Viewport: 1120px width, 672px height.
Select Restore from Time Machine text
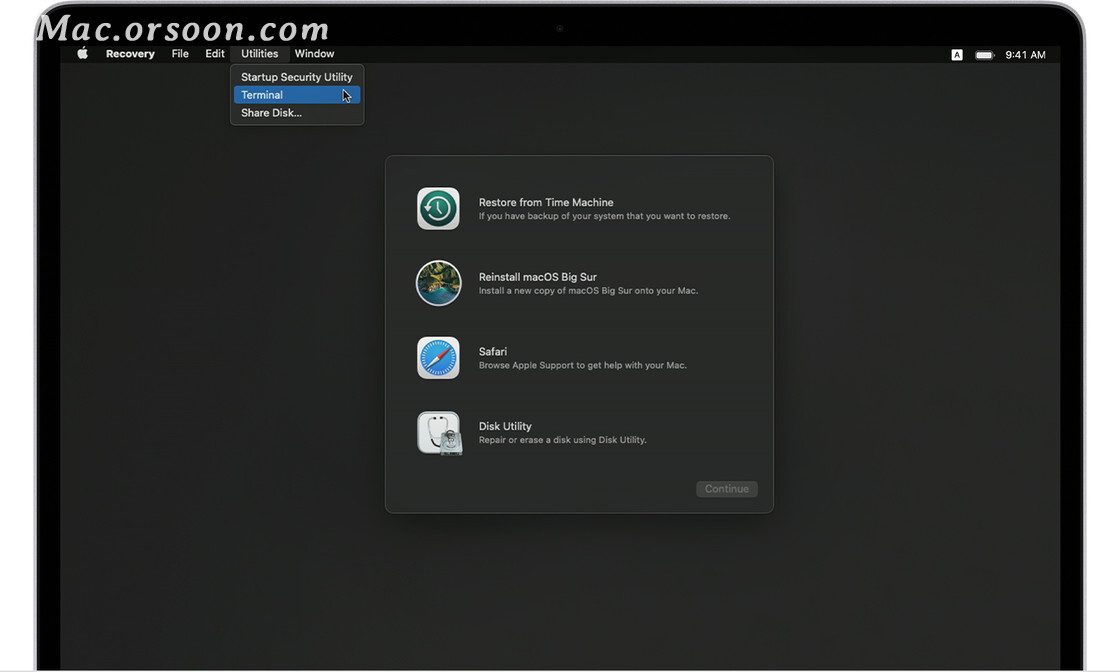coord(546,202)
